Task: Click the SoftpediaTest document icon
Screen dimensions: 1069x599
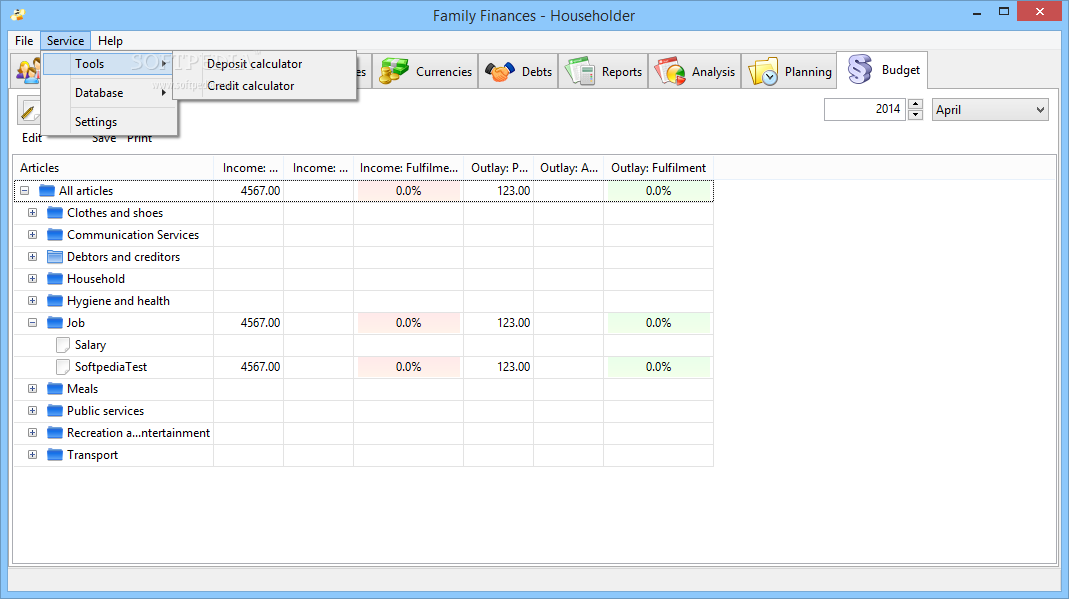Action: 63,367
